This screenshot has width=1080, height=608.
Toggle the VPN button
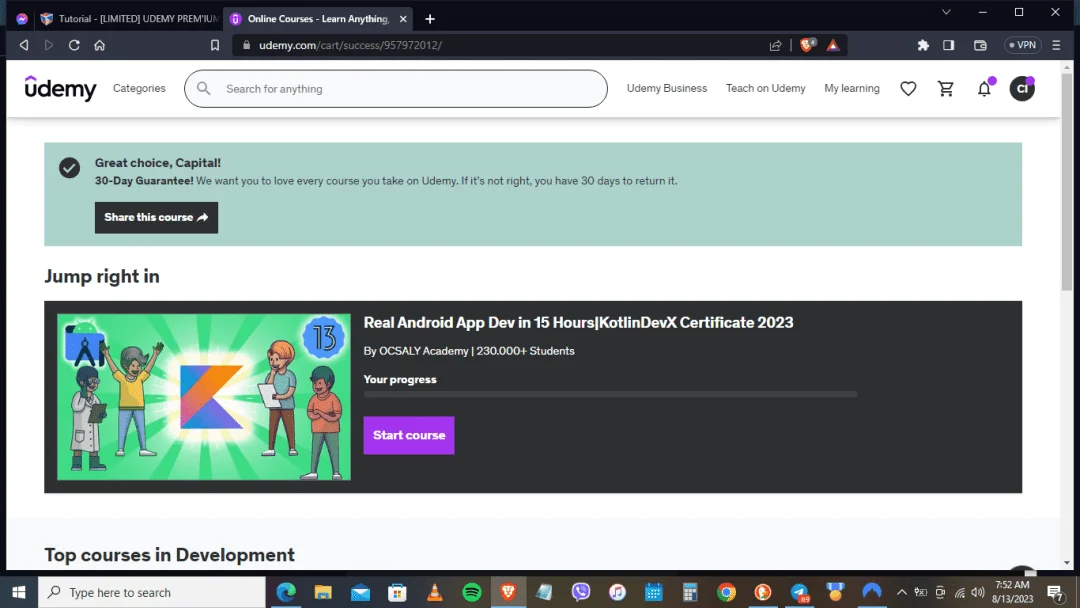pyautogui.click(x=1022, y=45)
